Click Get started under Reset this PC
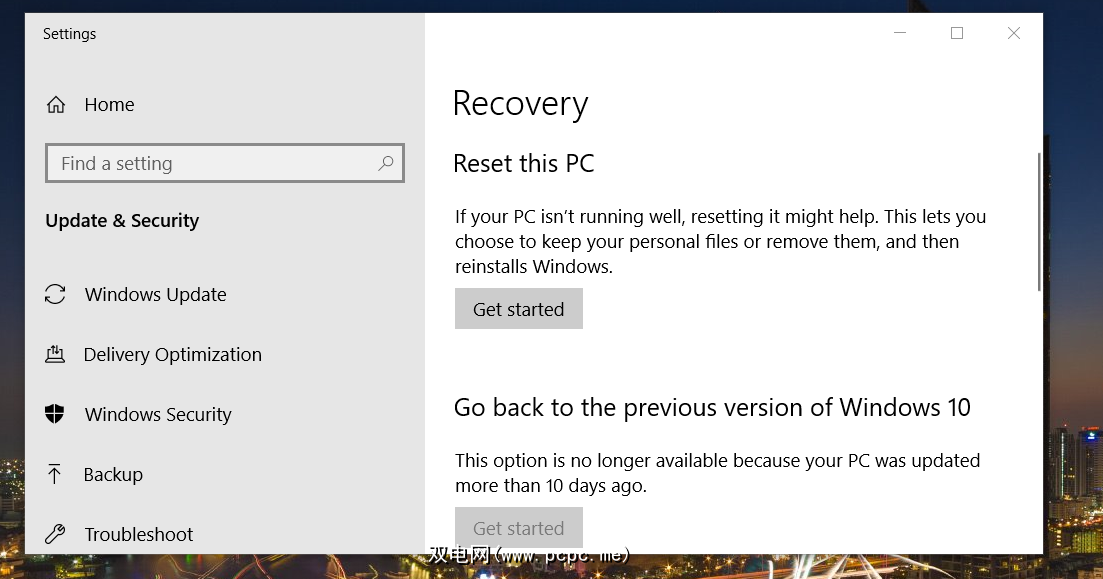1103x579 pixels. tap(518, 309)
